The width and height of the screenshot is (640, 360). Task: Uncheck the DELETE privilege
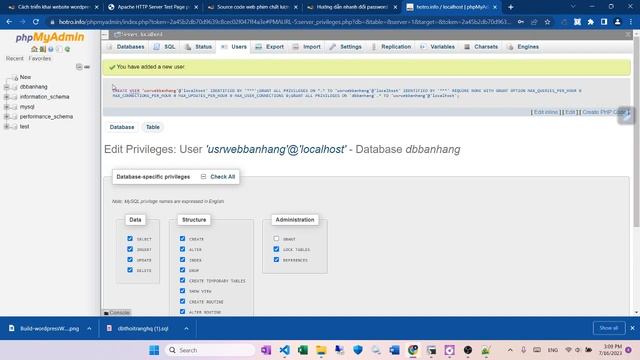click(130, 270)
